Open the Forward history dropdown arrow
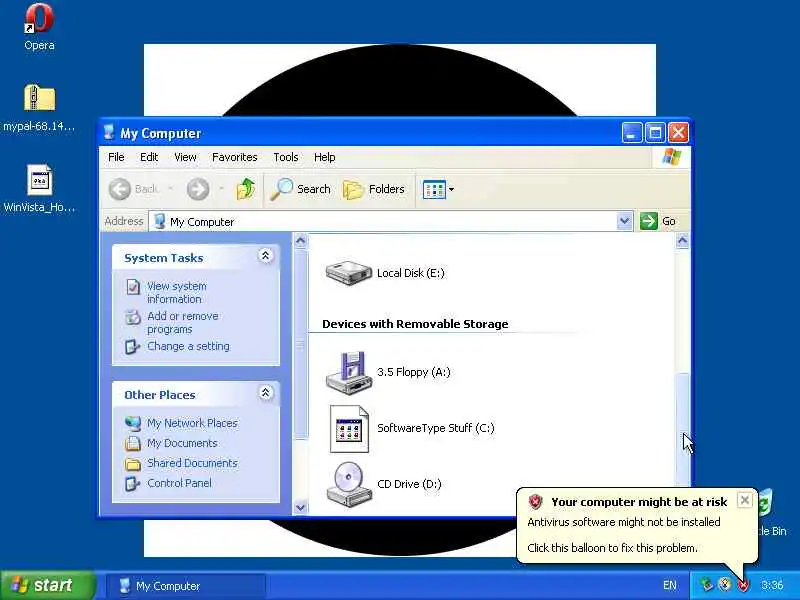This screenshot has width=800, height=600. [x=221, y=189]
